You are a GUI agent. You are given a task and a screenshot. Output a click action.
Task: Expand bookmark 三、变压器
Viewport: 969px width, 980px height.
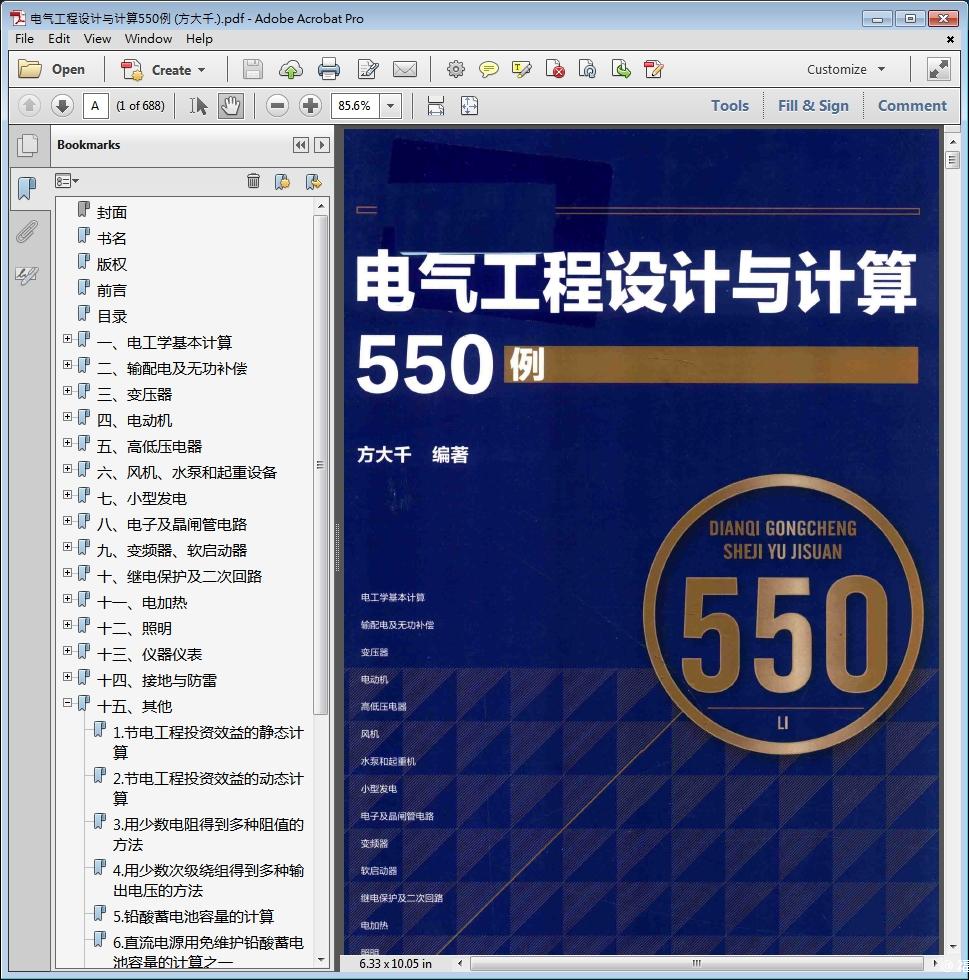pos(68,391)
